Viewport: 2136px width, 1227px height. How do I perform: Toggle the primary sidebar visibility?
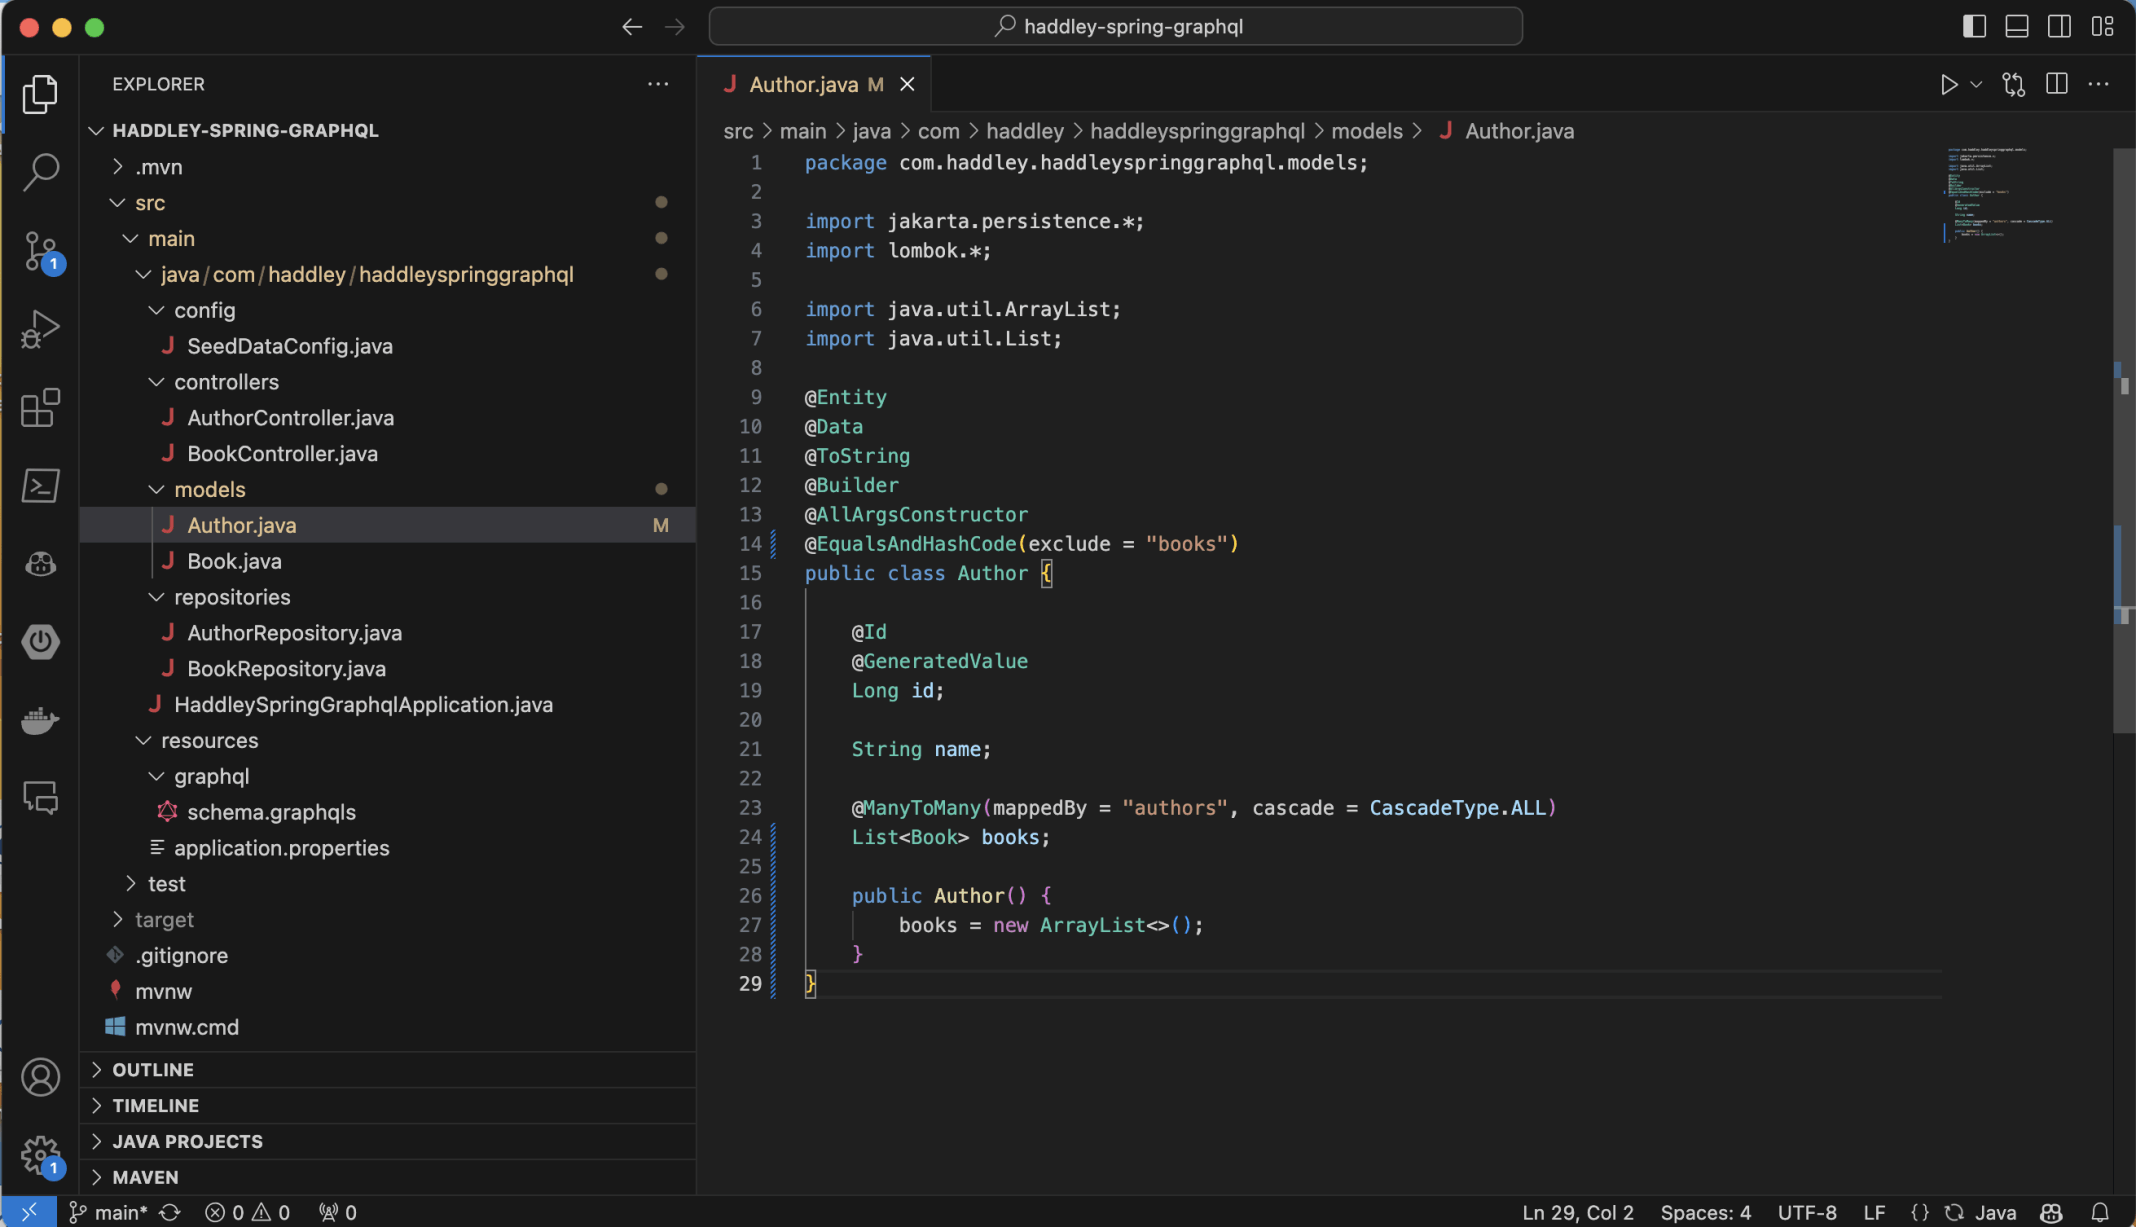point(1974,27)
